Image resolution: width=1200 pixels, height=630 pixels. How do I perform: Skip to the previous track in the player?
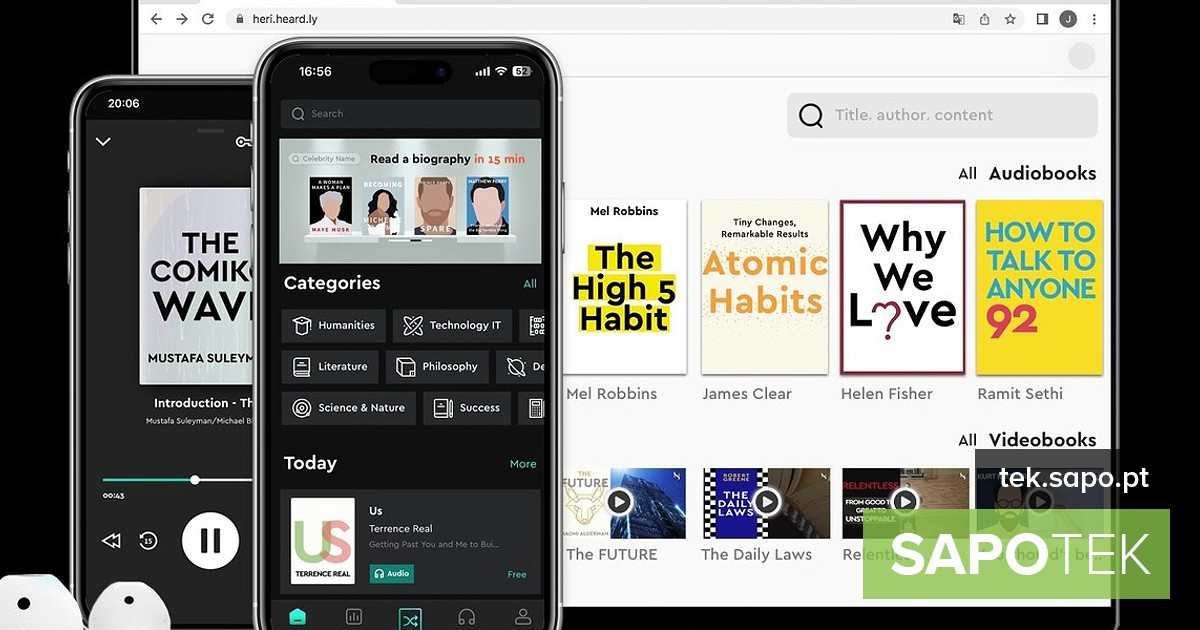pos(111,541)
